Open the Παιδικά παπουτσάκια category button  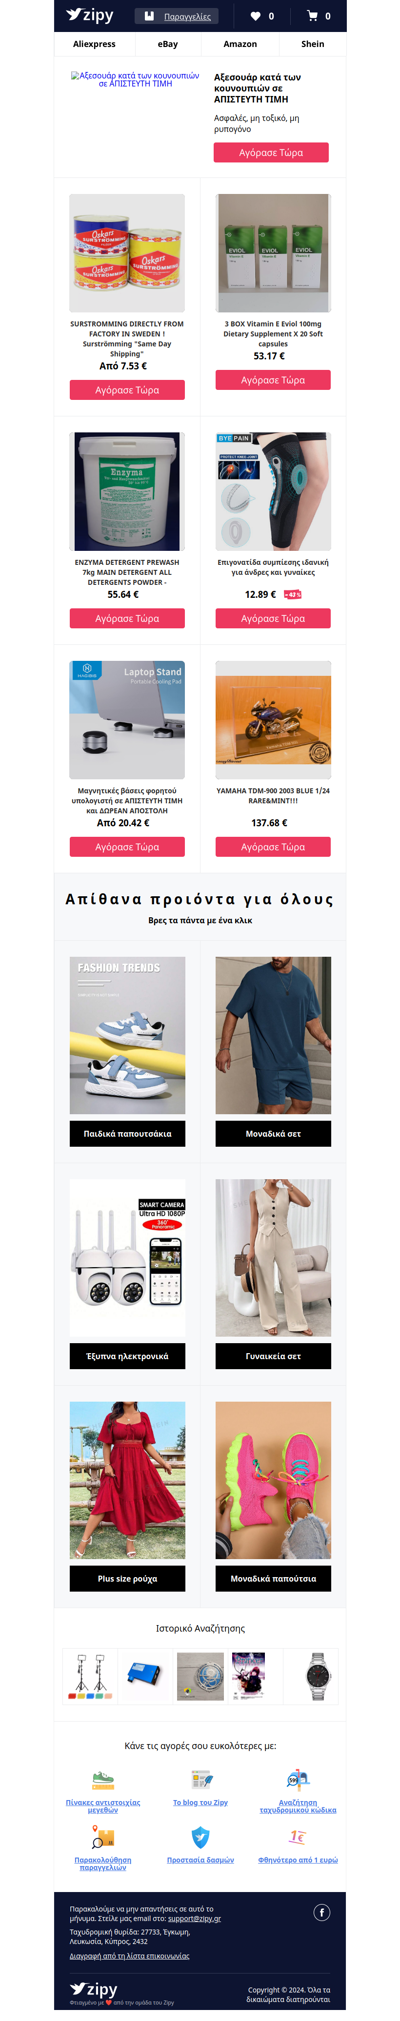[x=127, y=1134]
